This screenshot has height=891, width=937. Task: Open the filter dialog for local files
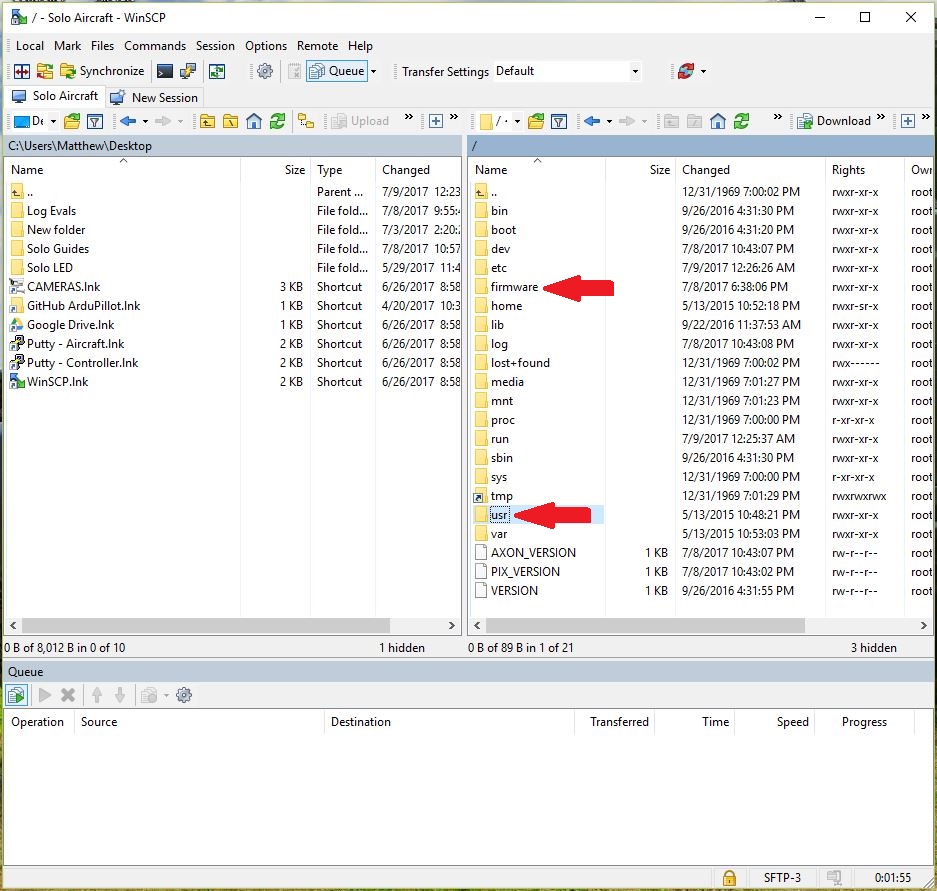tap(93, 120)
